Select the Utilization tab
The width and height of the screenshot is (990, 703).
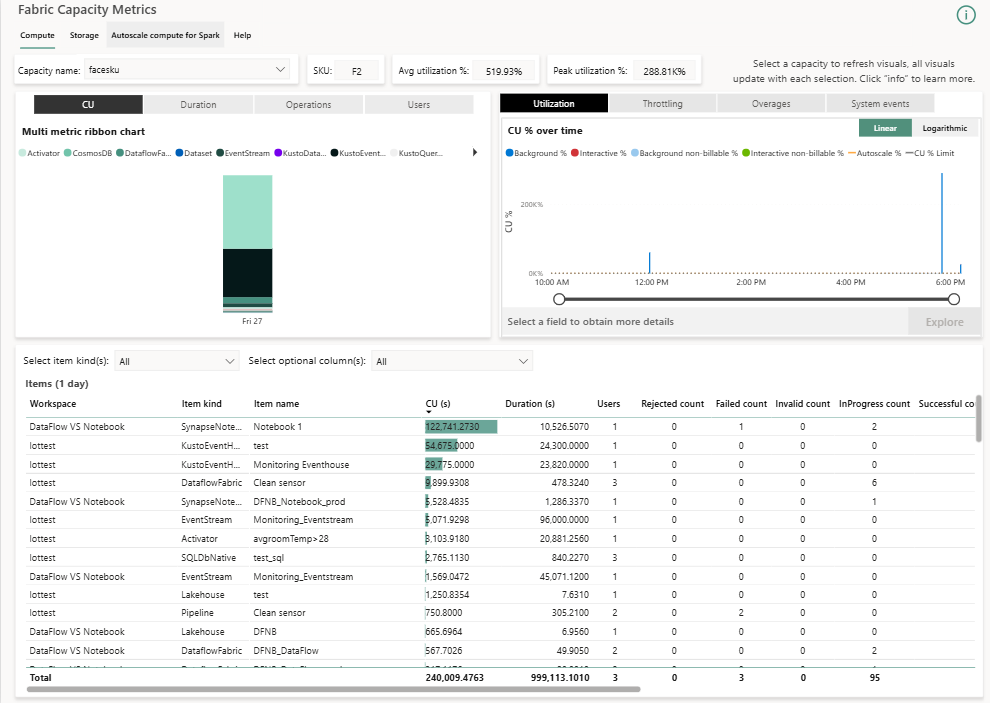point(554,103)
